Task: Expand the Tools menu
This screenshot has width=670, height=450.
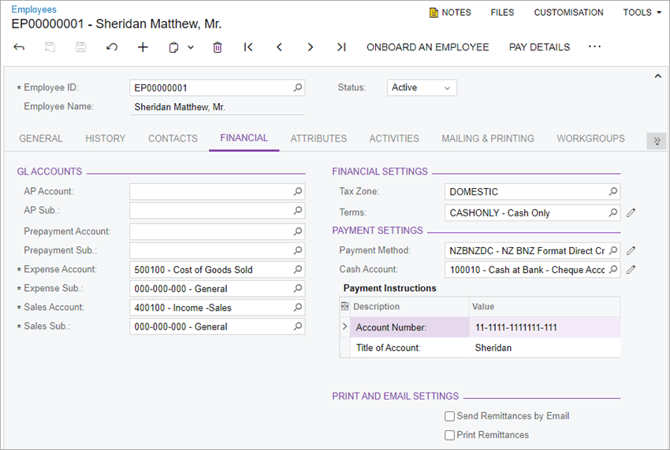Action: coord(642,13)
